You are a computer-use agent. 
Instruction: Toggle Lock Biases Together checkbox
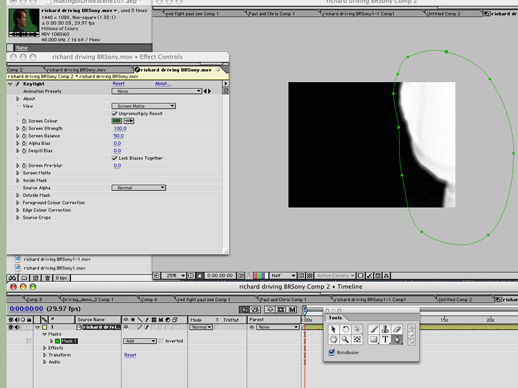(115, 158)
